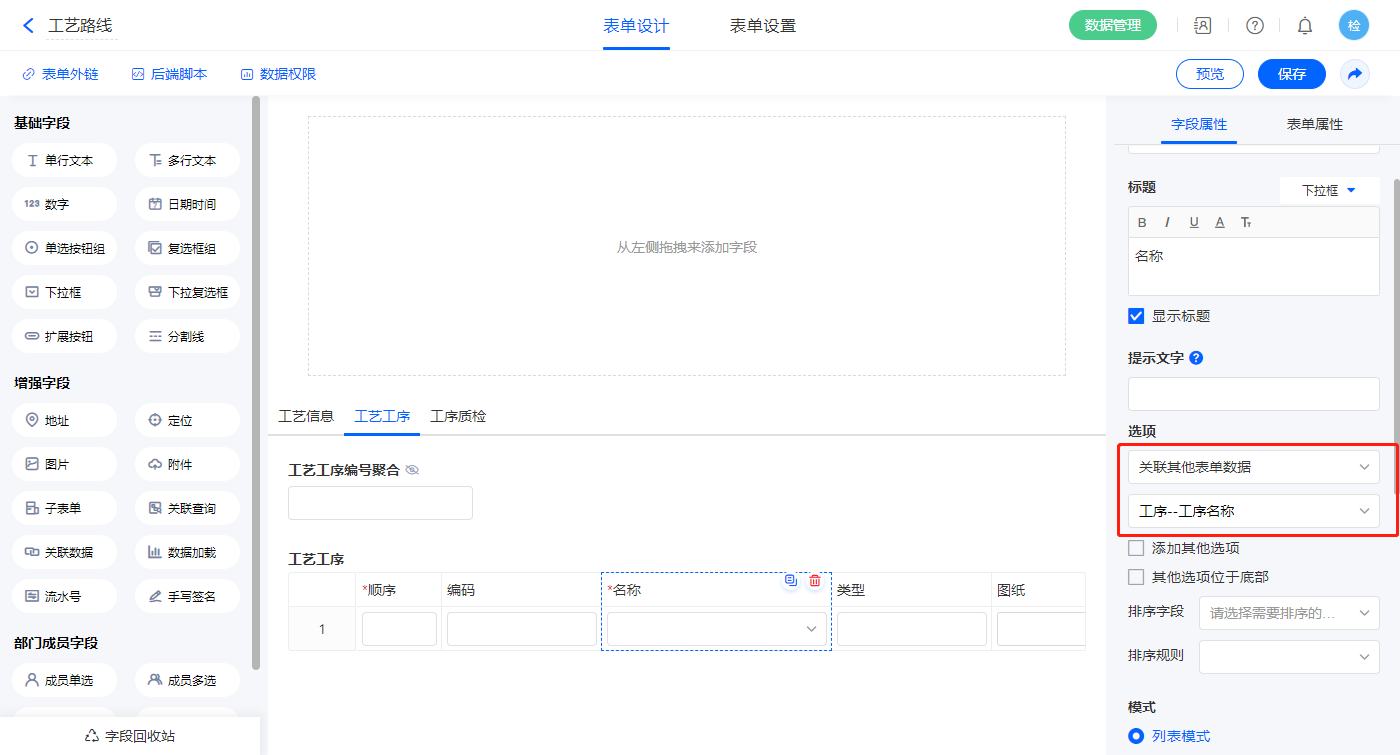
Task: Click the green 数据管理 button
Action: (x=1112, y=26)
